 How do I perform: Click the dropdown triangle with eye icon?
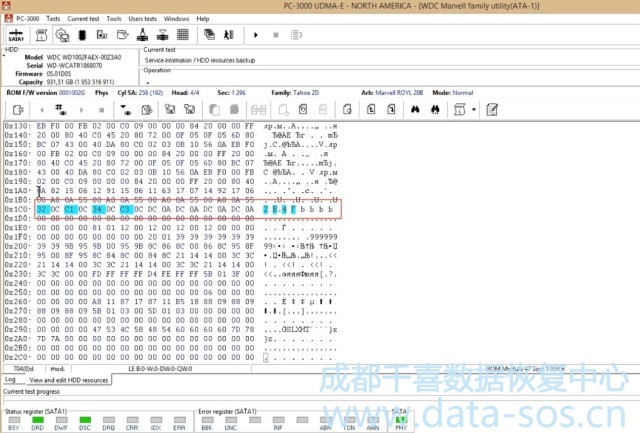pos(126,109)
